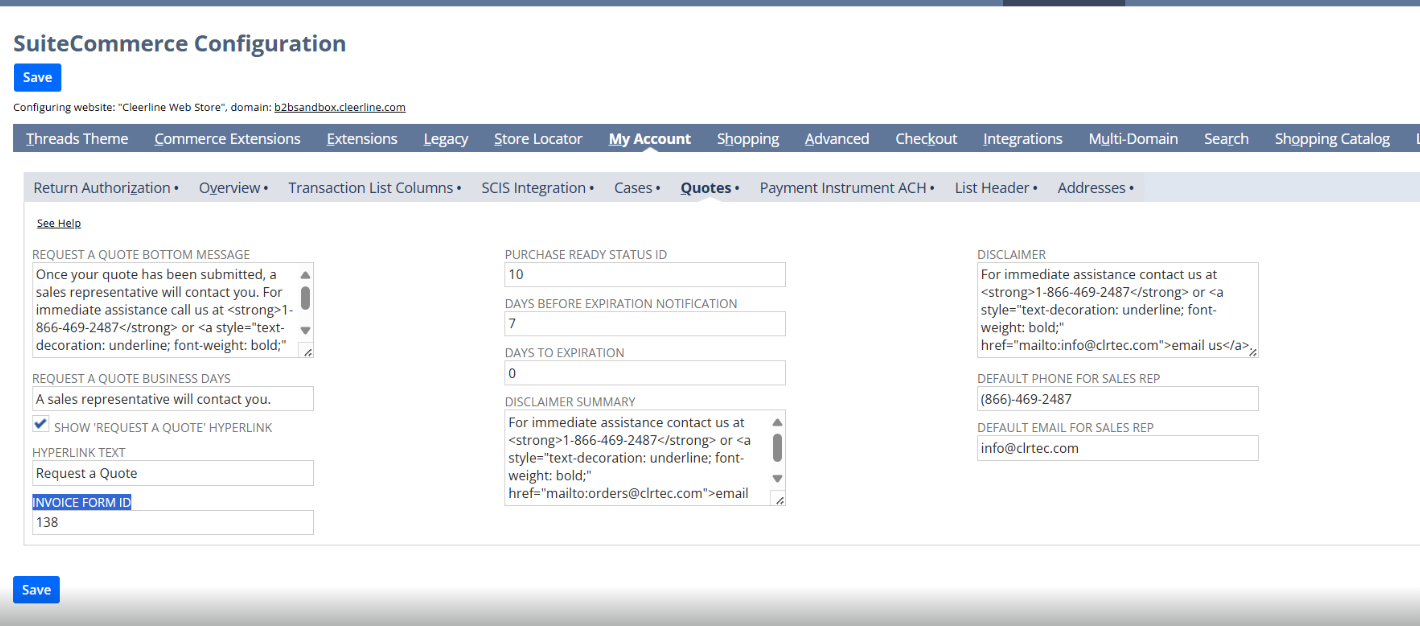
Task: Click resize handle of Disclaimer Summary text area
Action: click(778, 499)
